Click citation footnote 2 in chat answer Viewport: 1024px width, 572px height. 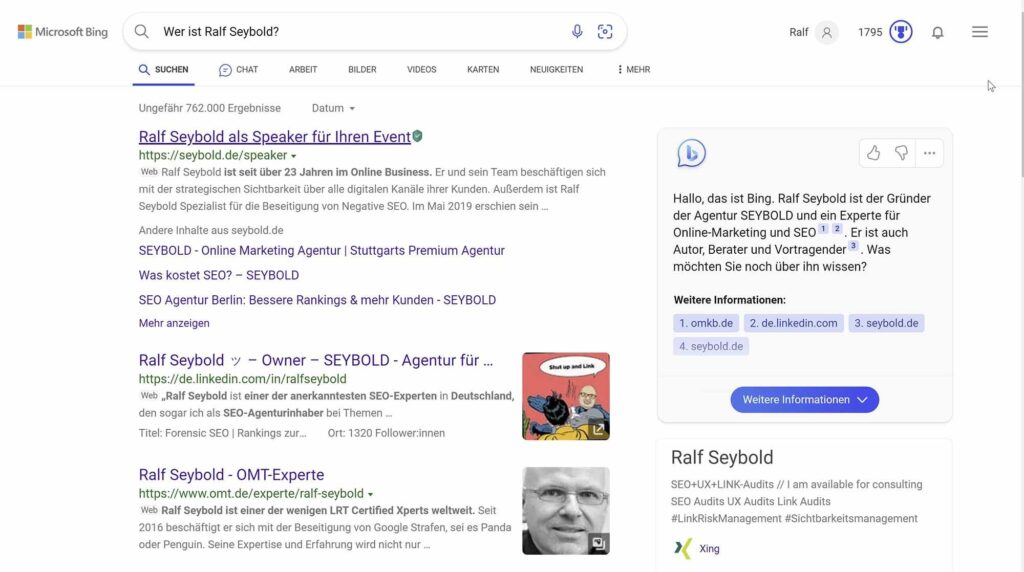pos(837,229)
